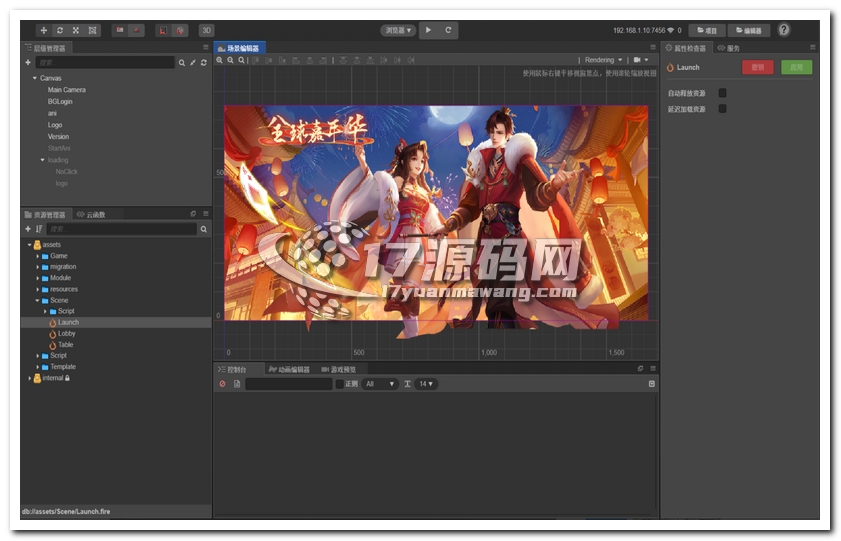Reset scene view zoom
Screen dimensions: 841x541
point(242,61)
